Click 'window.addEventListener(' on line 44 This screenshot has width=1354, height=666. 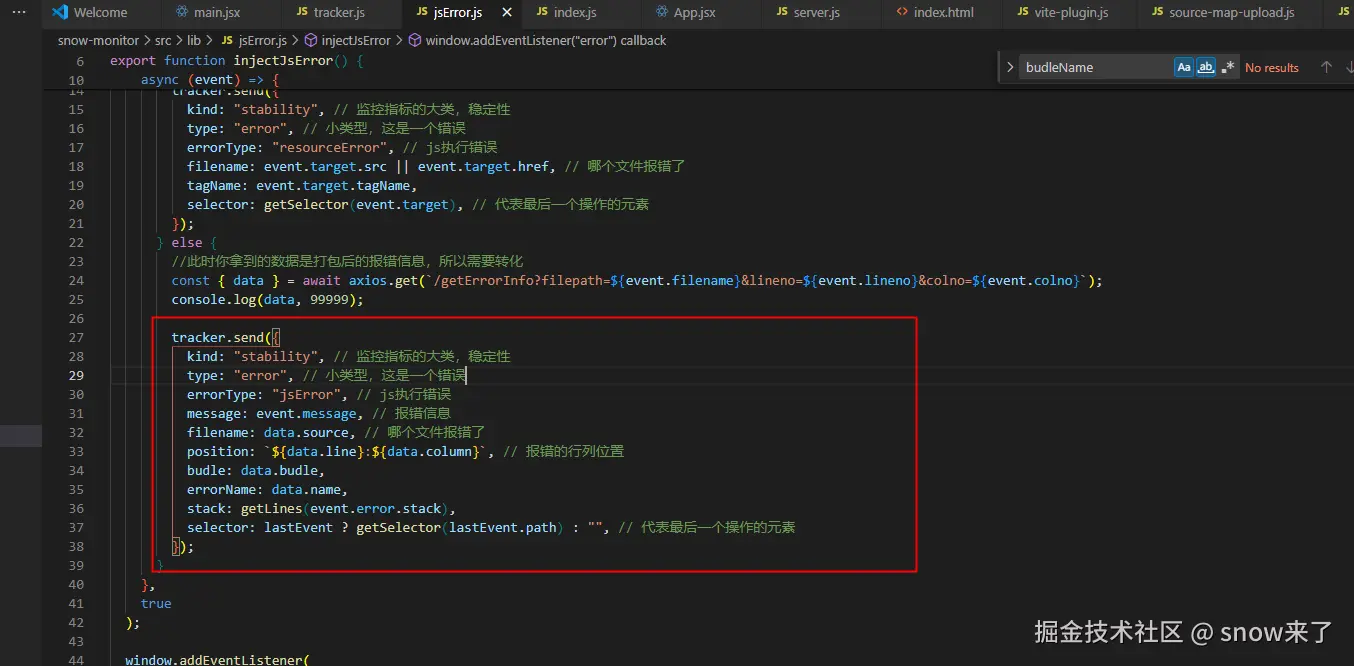(x=218, y=660)
